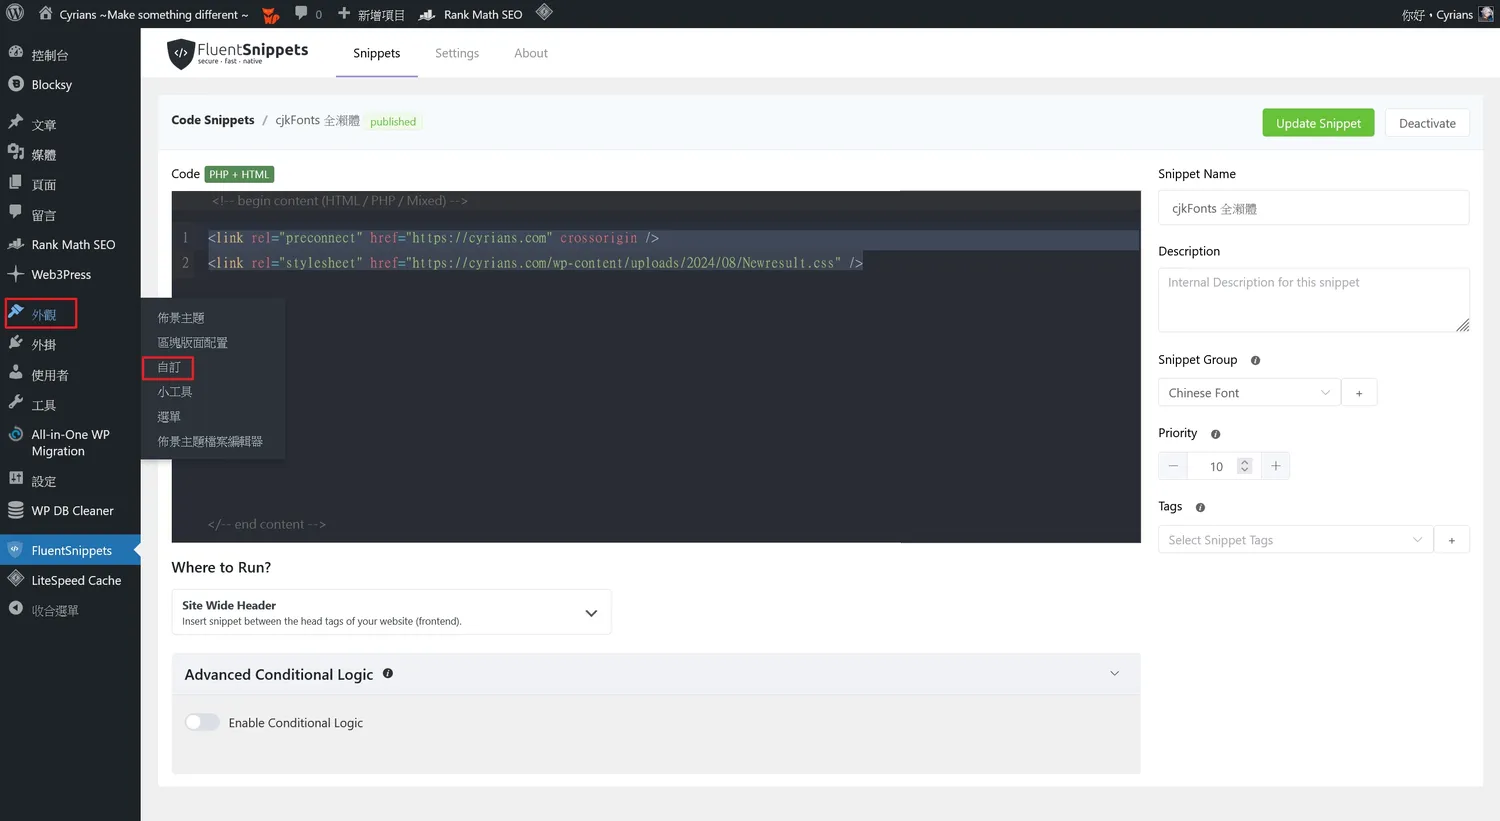Click the Update Snippet button
The width and height of the screenshot is (1500, 821).
[1318, 123]
